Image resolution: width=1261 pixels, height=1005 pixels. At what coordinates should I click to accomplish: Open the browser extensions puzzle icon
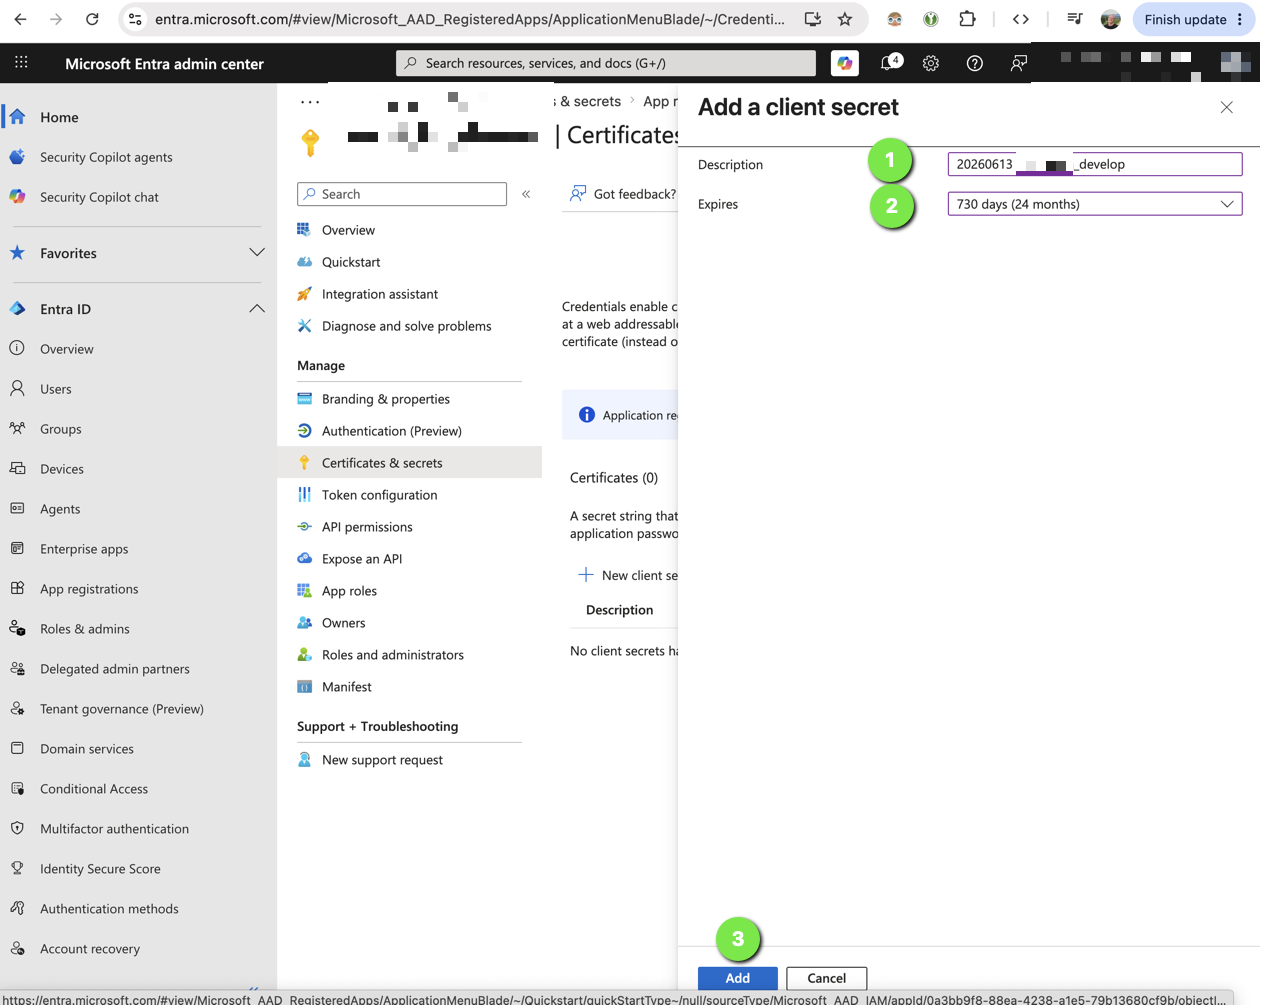click(967, 19)
